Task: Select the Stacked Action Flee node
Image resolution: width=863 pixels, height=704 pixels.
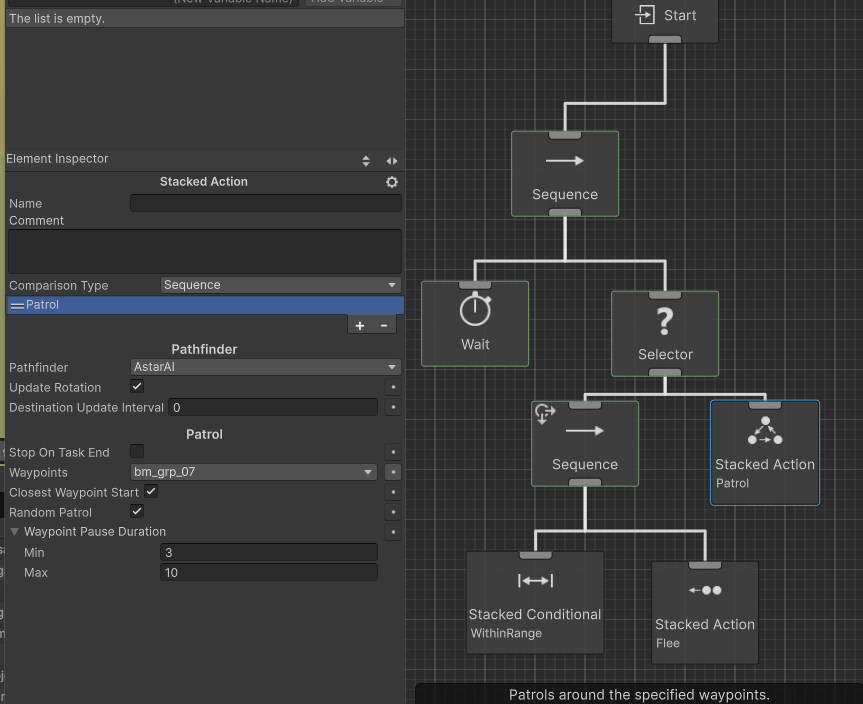Action: (705, 612)
